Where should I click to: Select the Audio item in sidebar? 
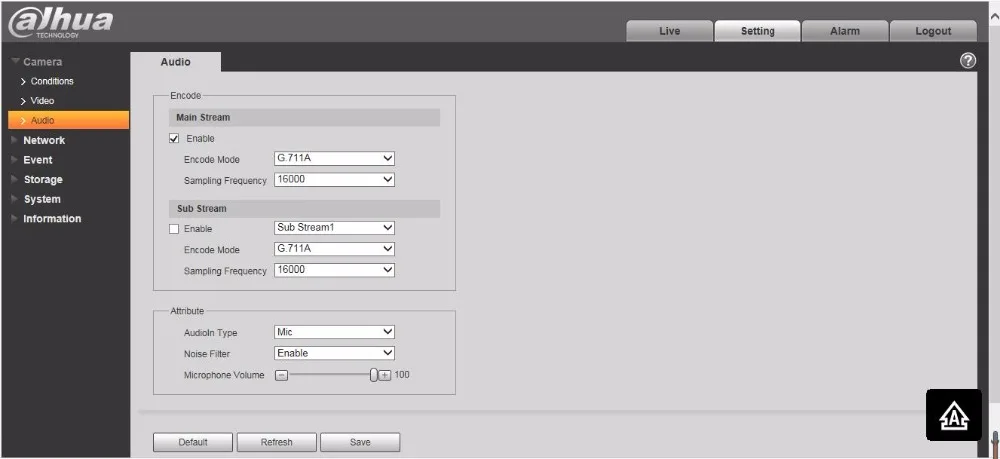click(x=69, y=120)
